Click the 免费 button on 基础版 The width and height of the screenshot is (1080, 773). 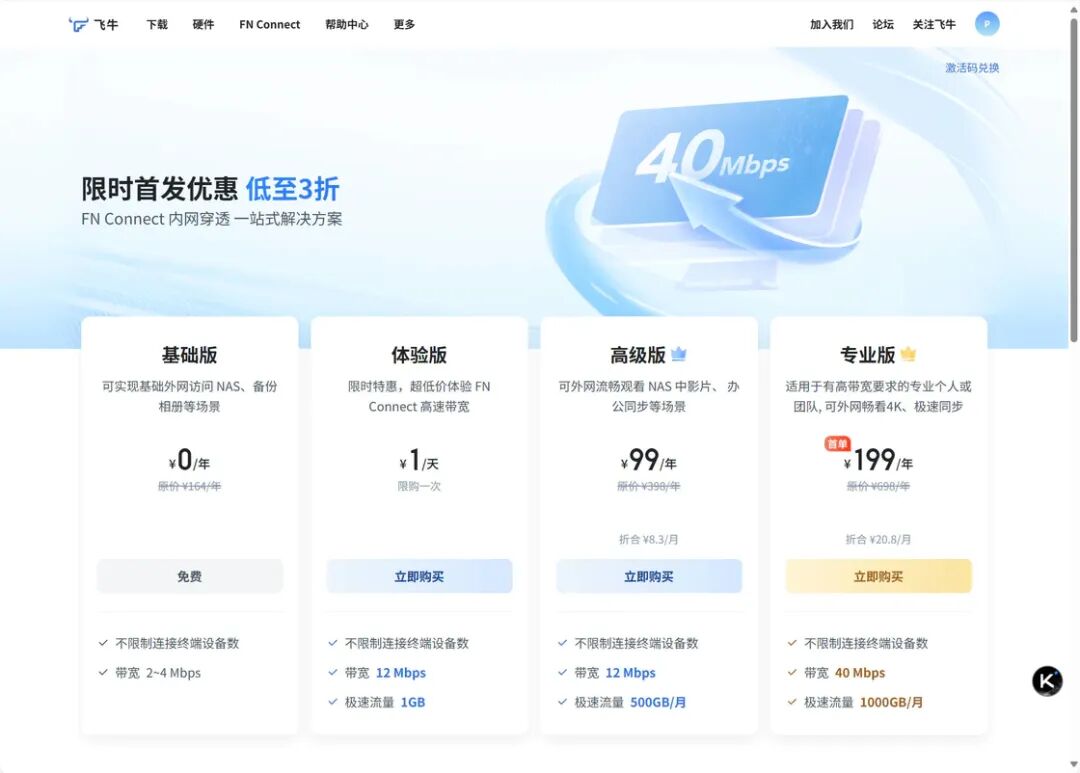(189, 576)
